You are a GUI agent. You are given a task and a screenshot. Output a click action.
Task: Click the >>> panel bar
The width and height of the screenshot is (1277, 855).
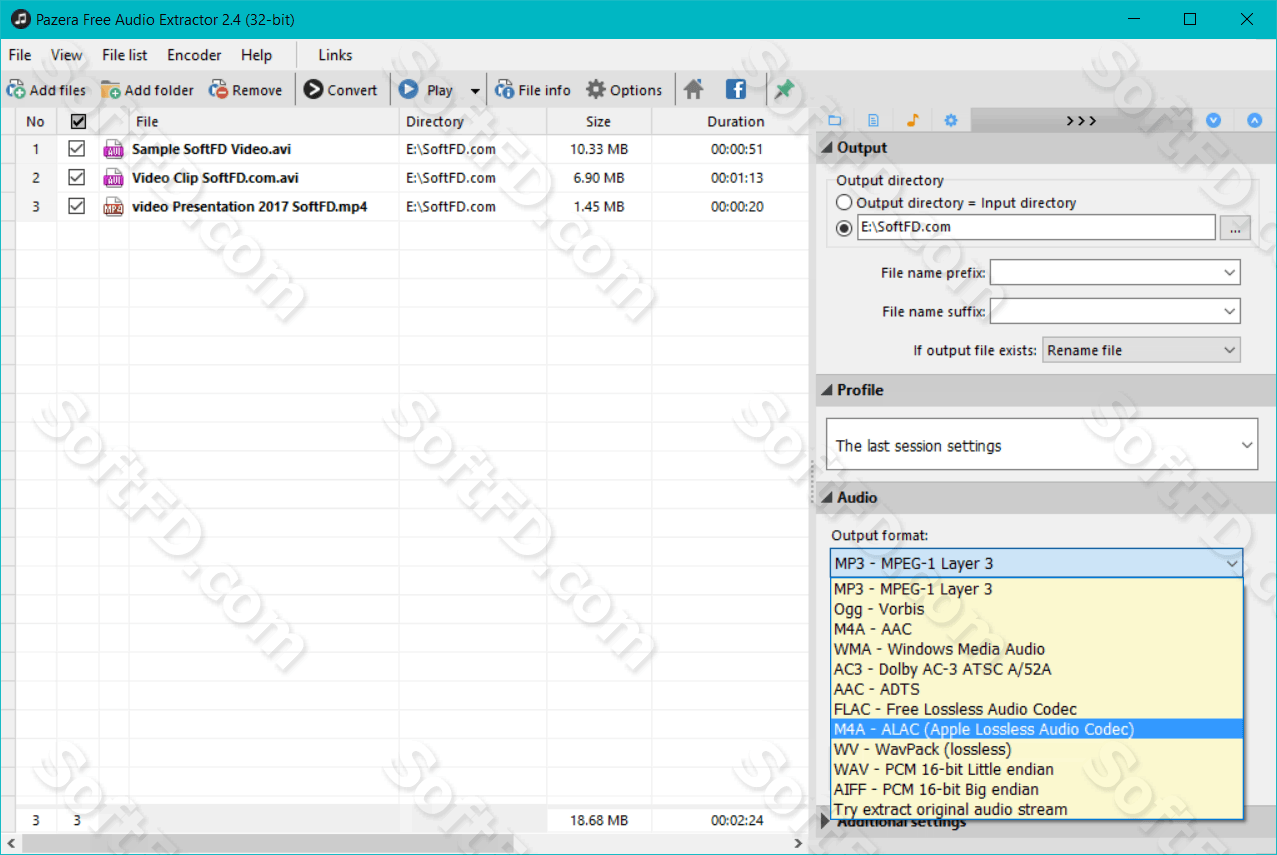pyautogui.click(x=1081, y=120)
